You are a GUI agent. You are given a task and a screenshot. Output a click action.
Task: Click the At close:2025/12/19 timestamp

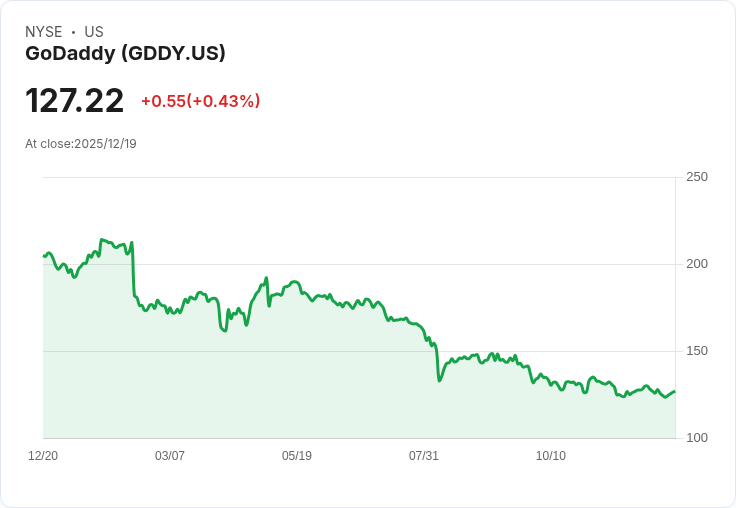[x=81, y=144]
